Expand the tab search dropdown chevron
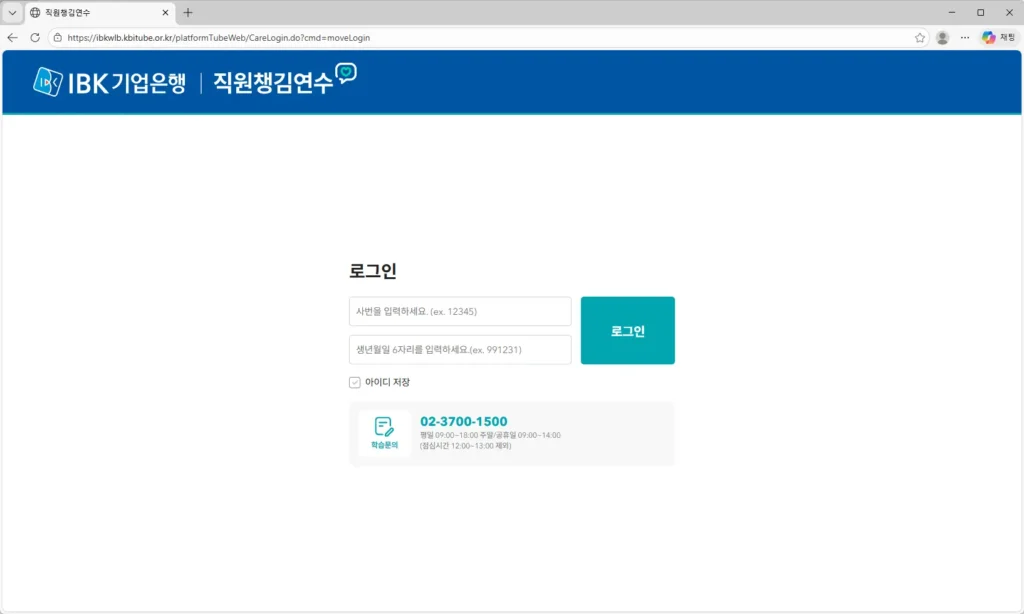This screenshot has width=1024, height=614. pos(12,12)
